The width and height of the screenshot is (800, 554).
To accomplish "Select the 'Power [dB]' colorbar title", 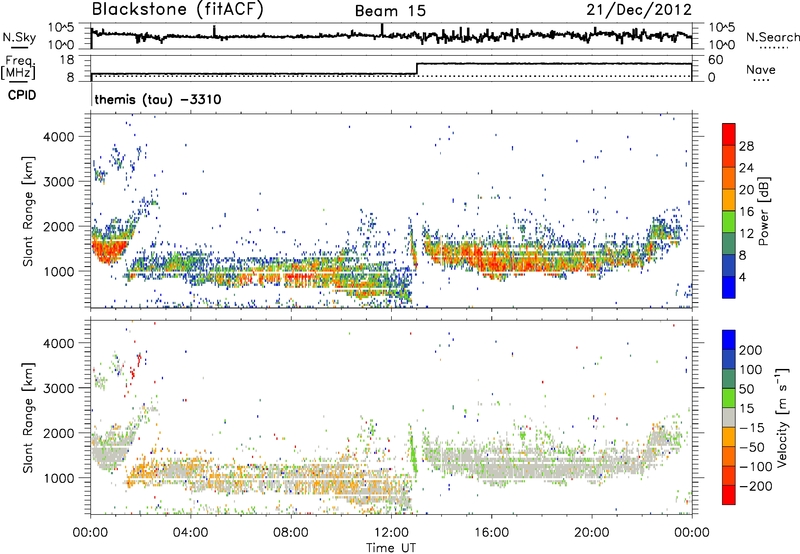I will (764, 211).
